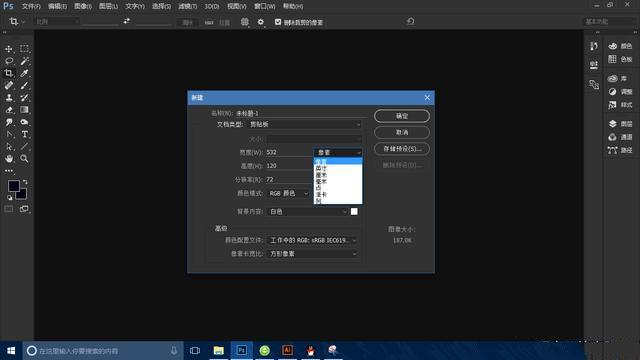This screenshot has width=640, height=360.
Task: Expand the color profile dropdown
Action: click(312, 240)
